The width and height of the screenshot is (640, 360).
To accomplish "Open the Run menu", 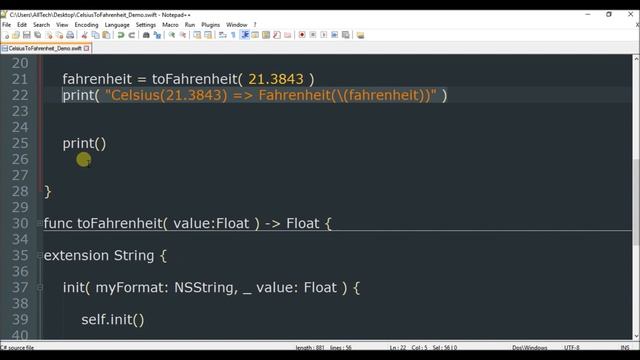I will click(190, 25).
